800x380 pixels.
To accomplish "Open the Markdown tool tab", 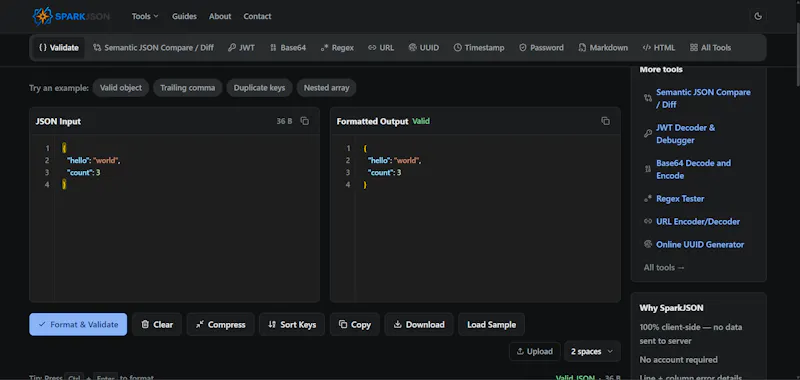I will (603, 48).
